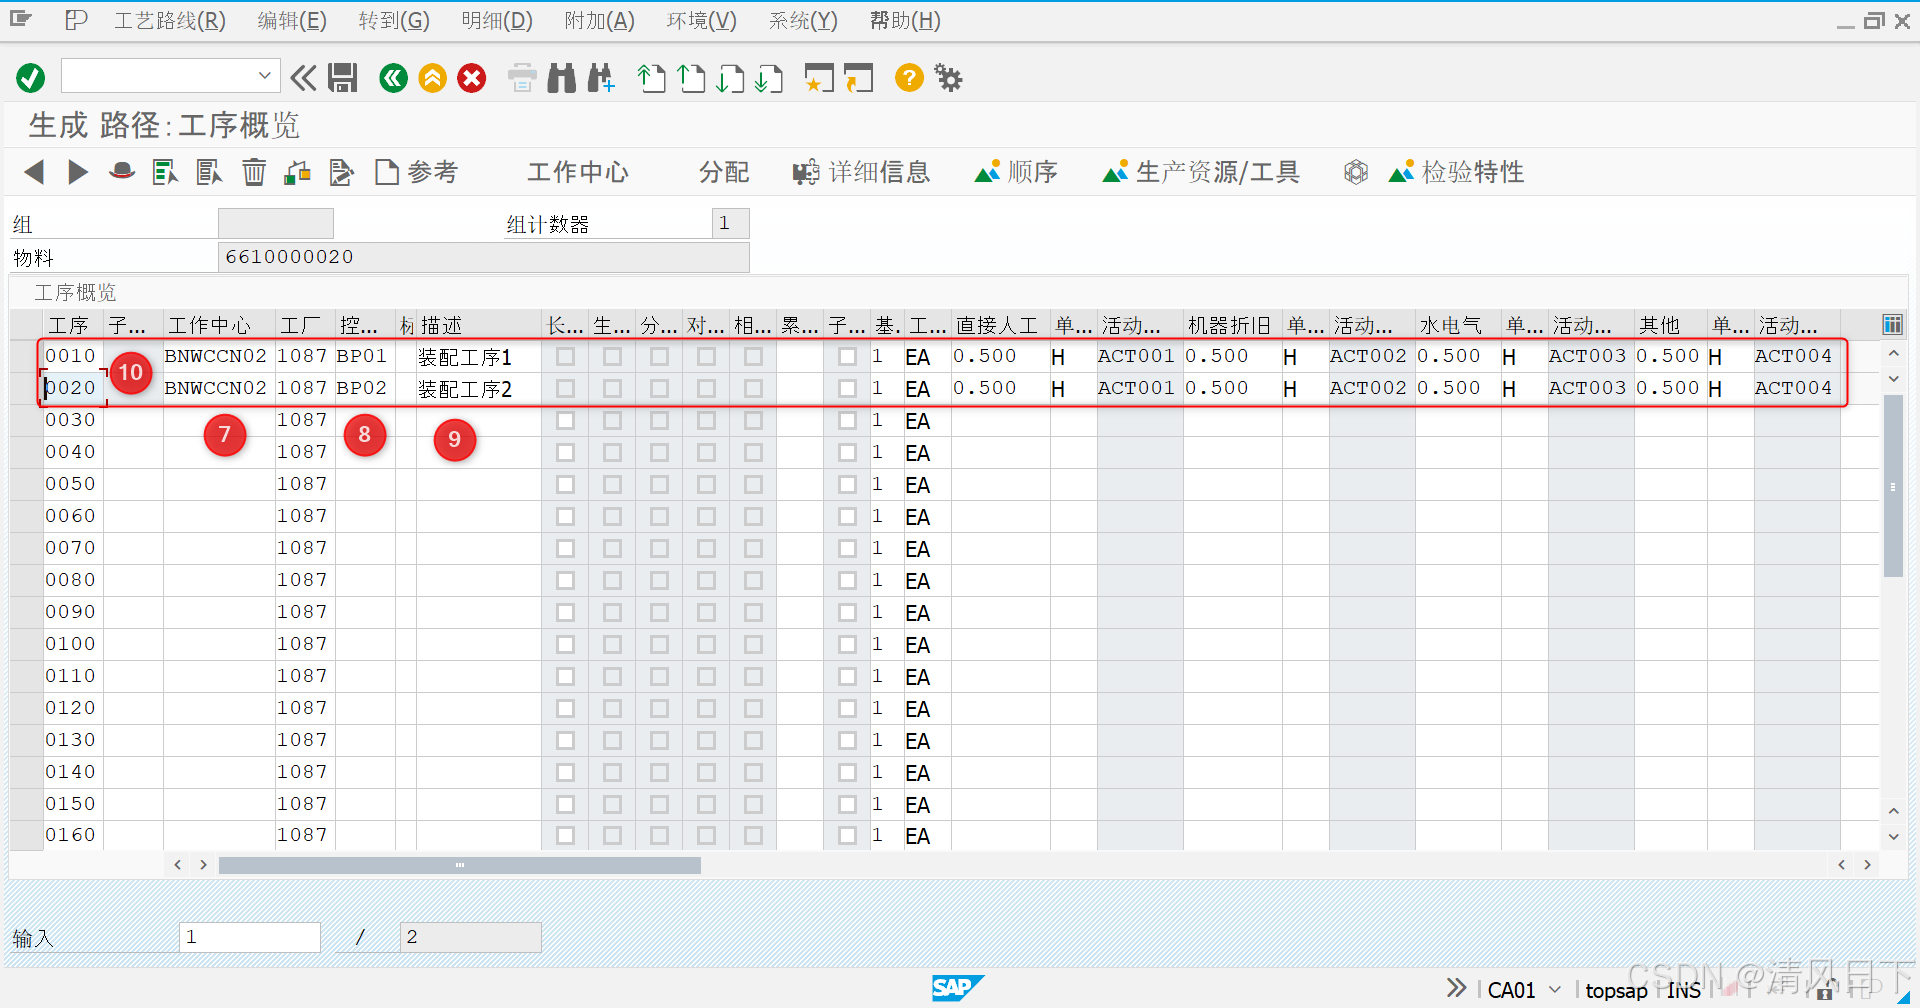Viewport: 1920px width, 1008px height.
Task: Enable a checkbox in operation row 0050
Action: pos(565,484)
